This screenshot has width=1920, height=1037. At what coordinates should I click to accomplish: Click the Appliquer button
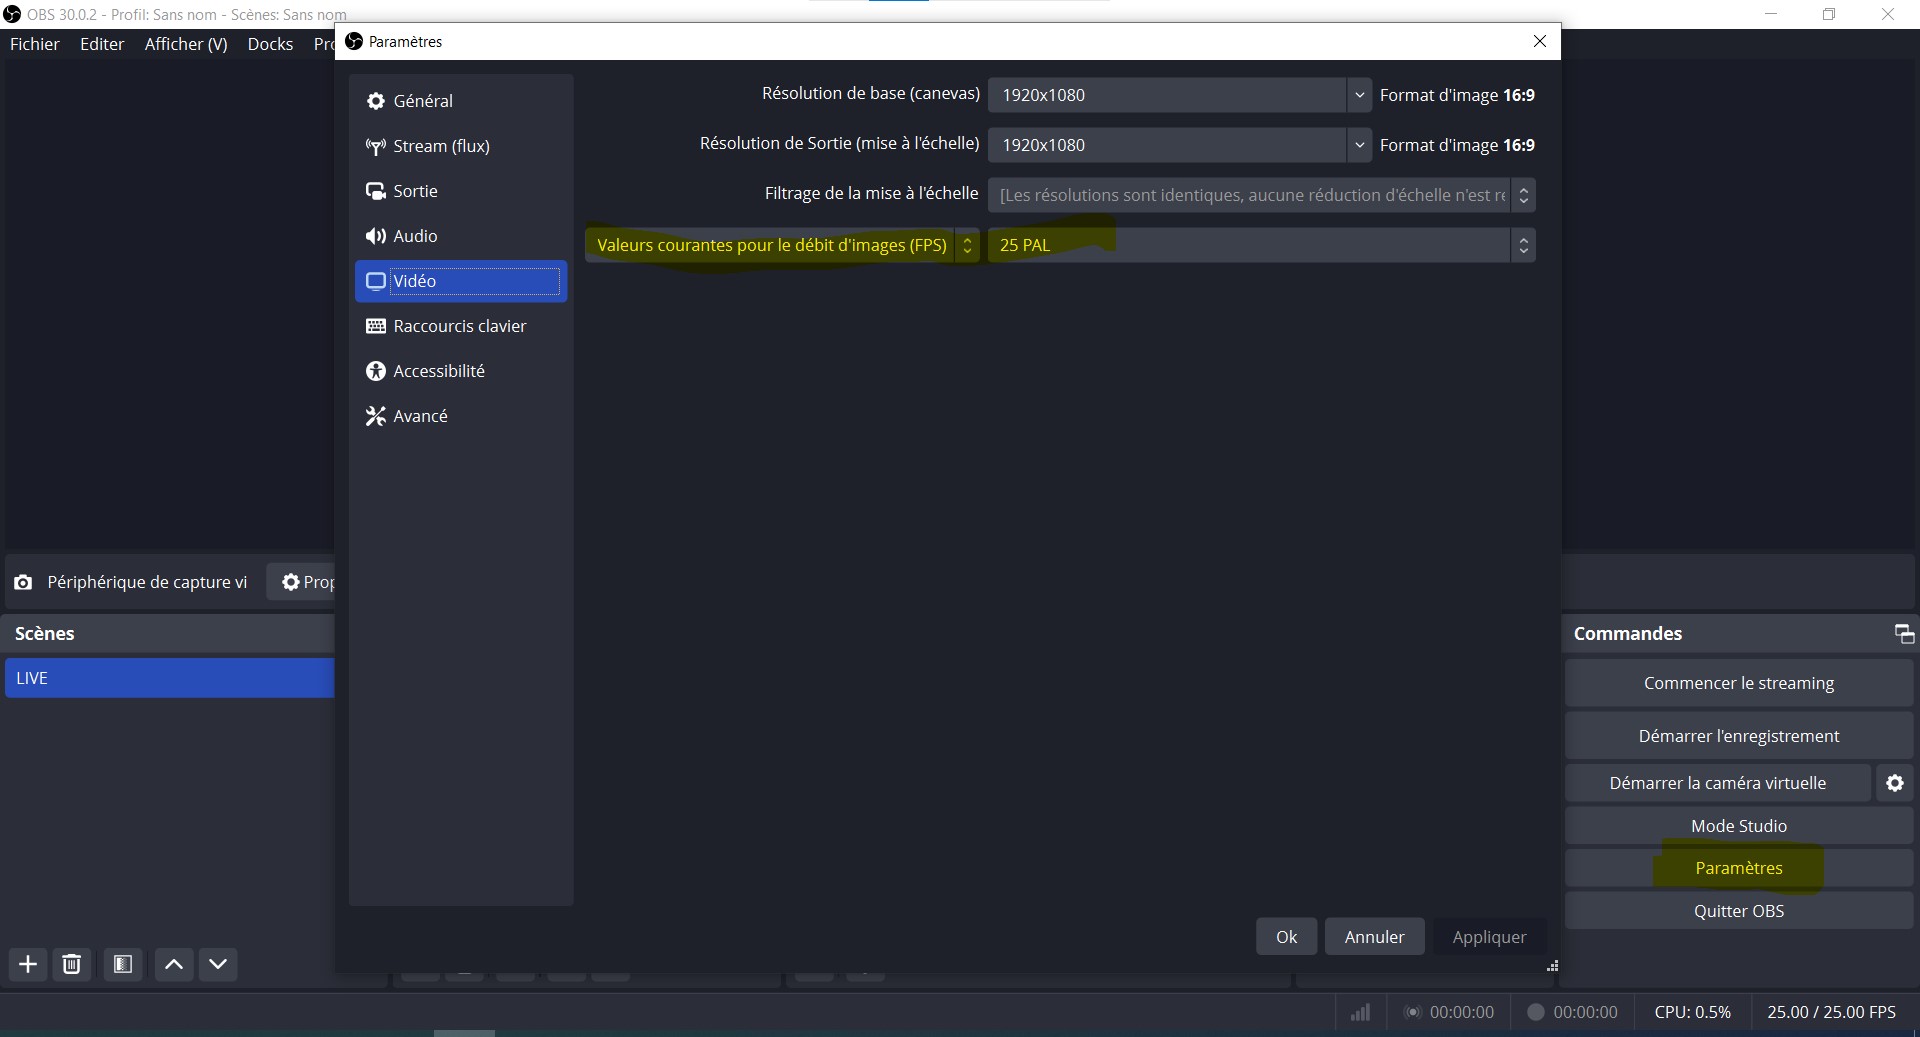tap(1489, 937)
